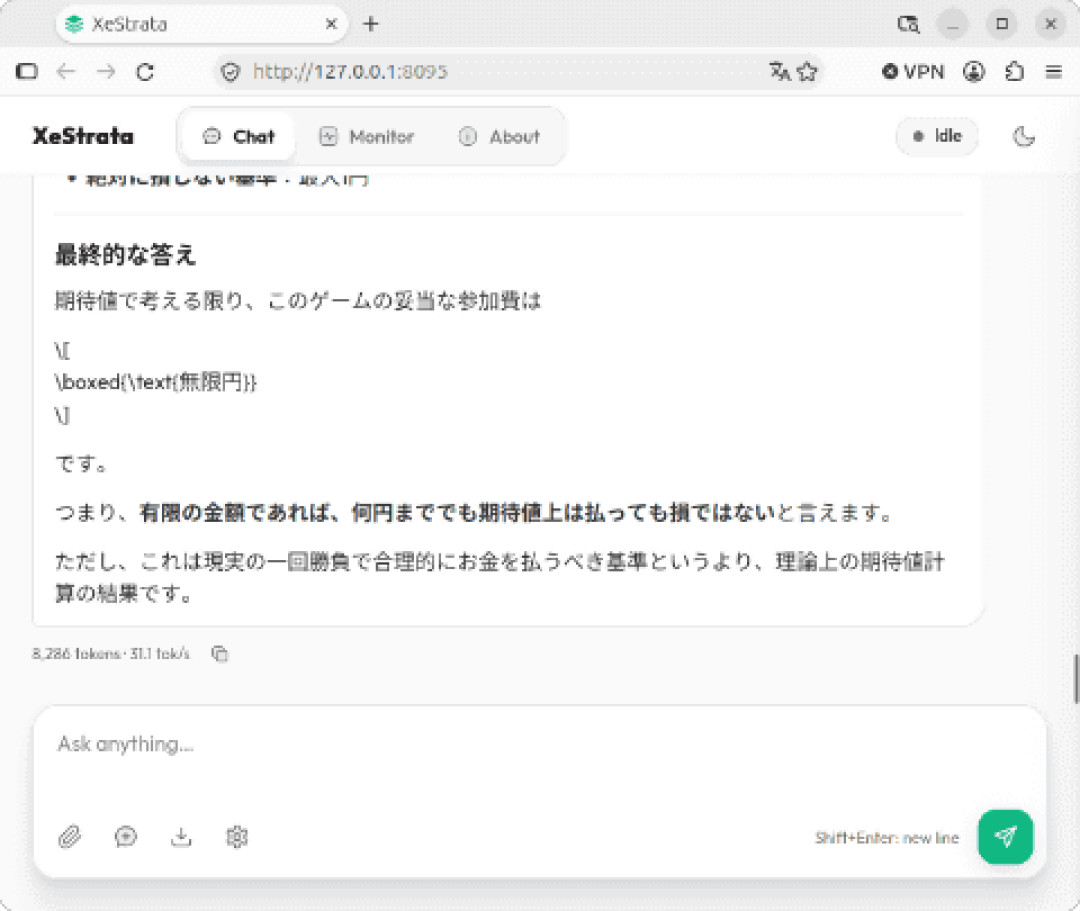Click the \boxed{\text{無限円}} formula line

[156, 382]
